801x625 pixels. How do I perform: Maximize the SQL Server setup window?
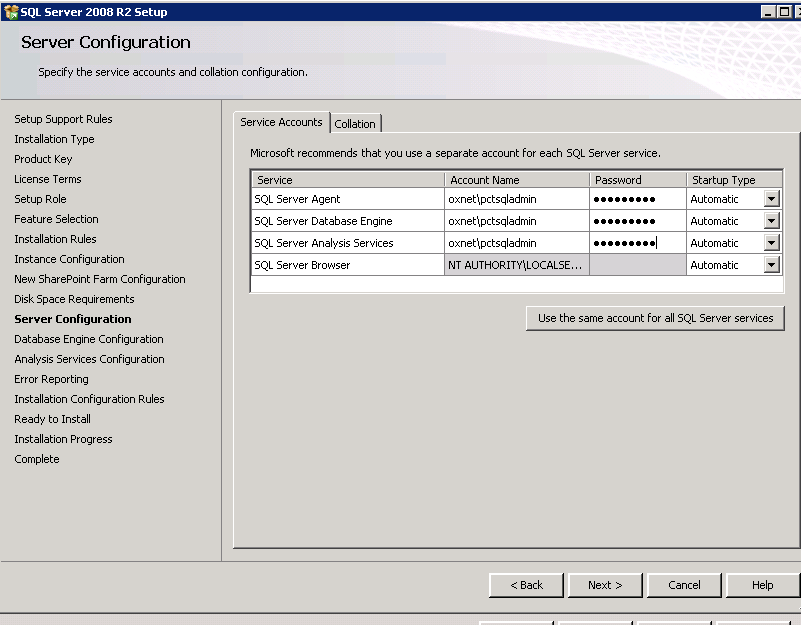(x=784, y=12)
